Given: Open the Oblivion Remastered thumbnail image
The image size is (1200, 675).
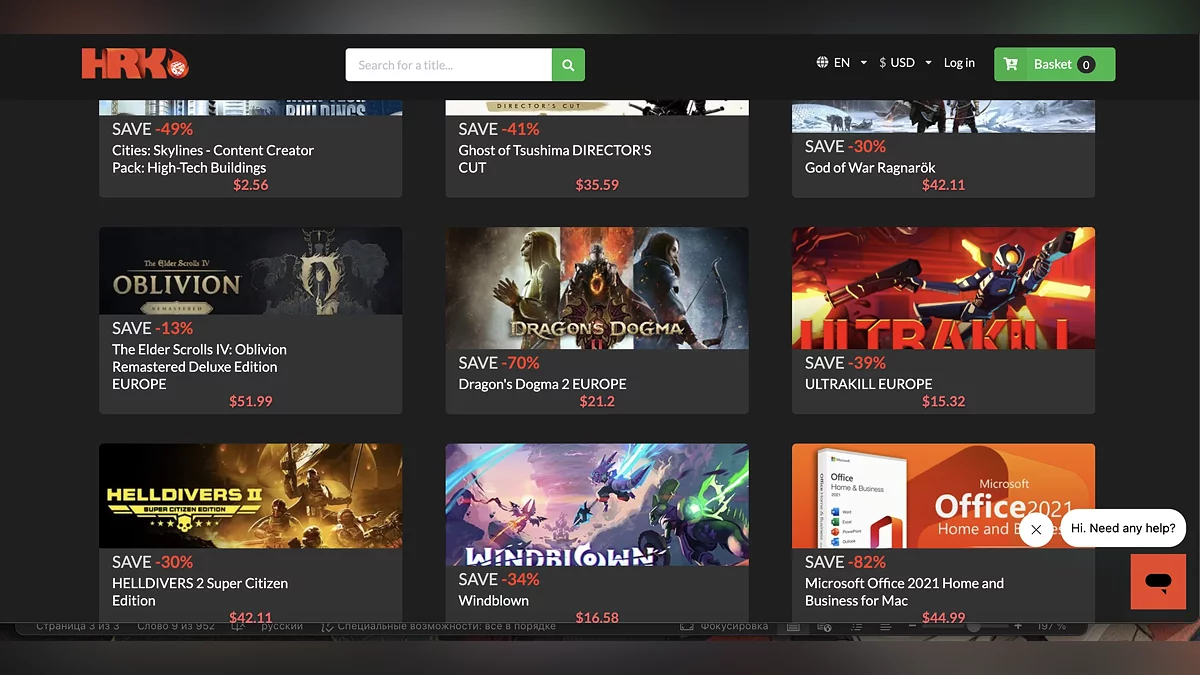Looking at the screenshot, I should [x=251, y=271].
